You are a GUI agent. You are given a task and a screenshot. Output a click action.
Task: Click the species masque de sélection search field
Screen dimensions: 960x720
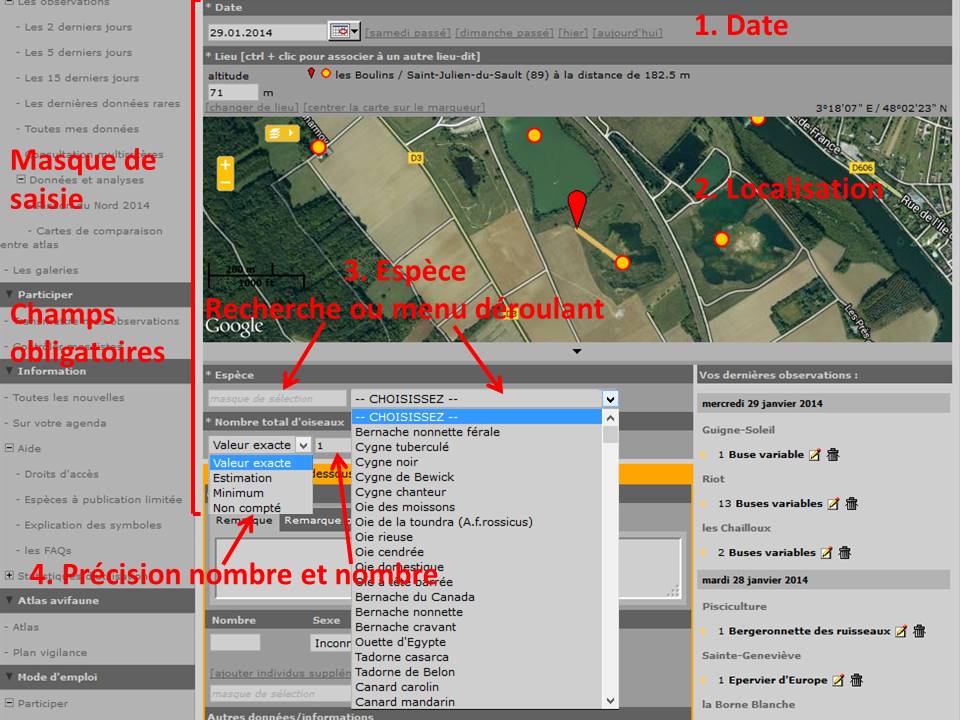click(277, 399)
